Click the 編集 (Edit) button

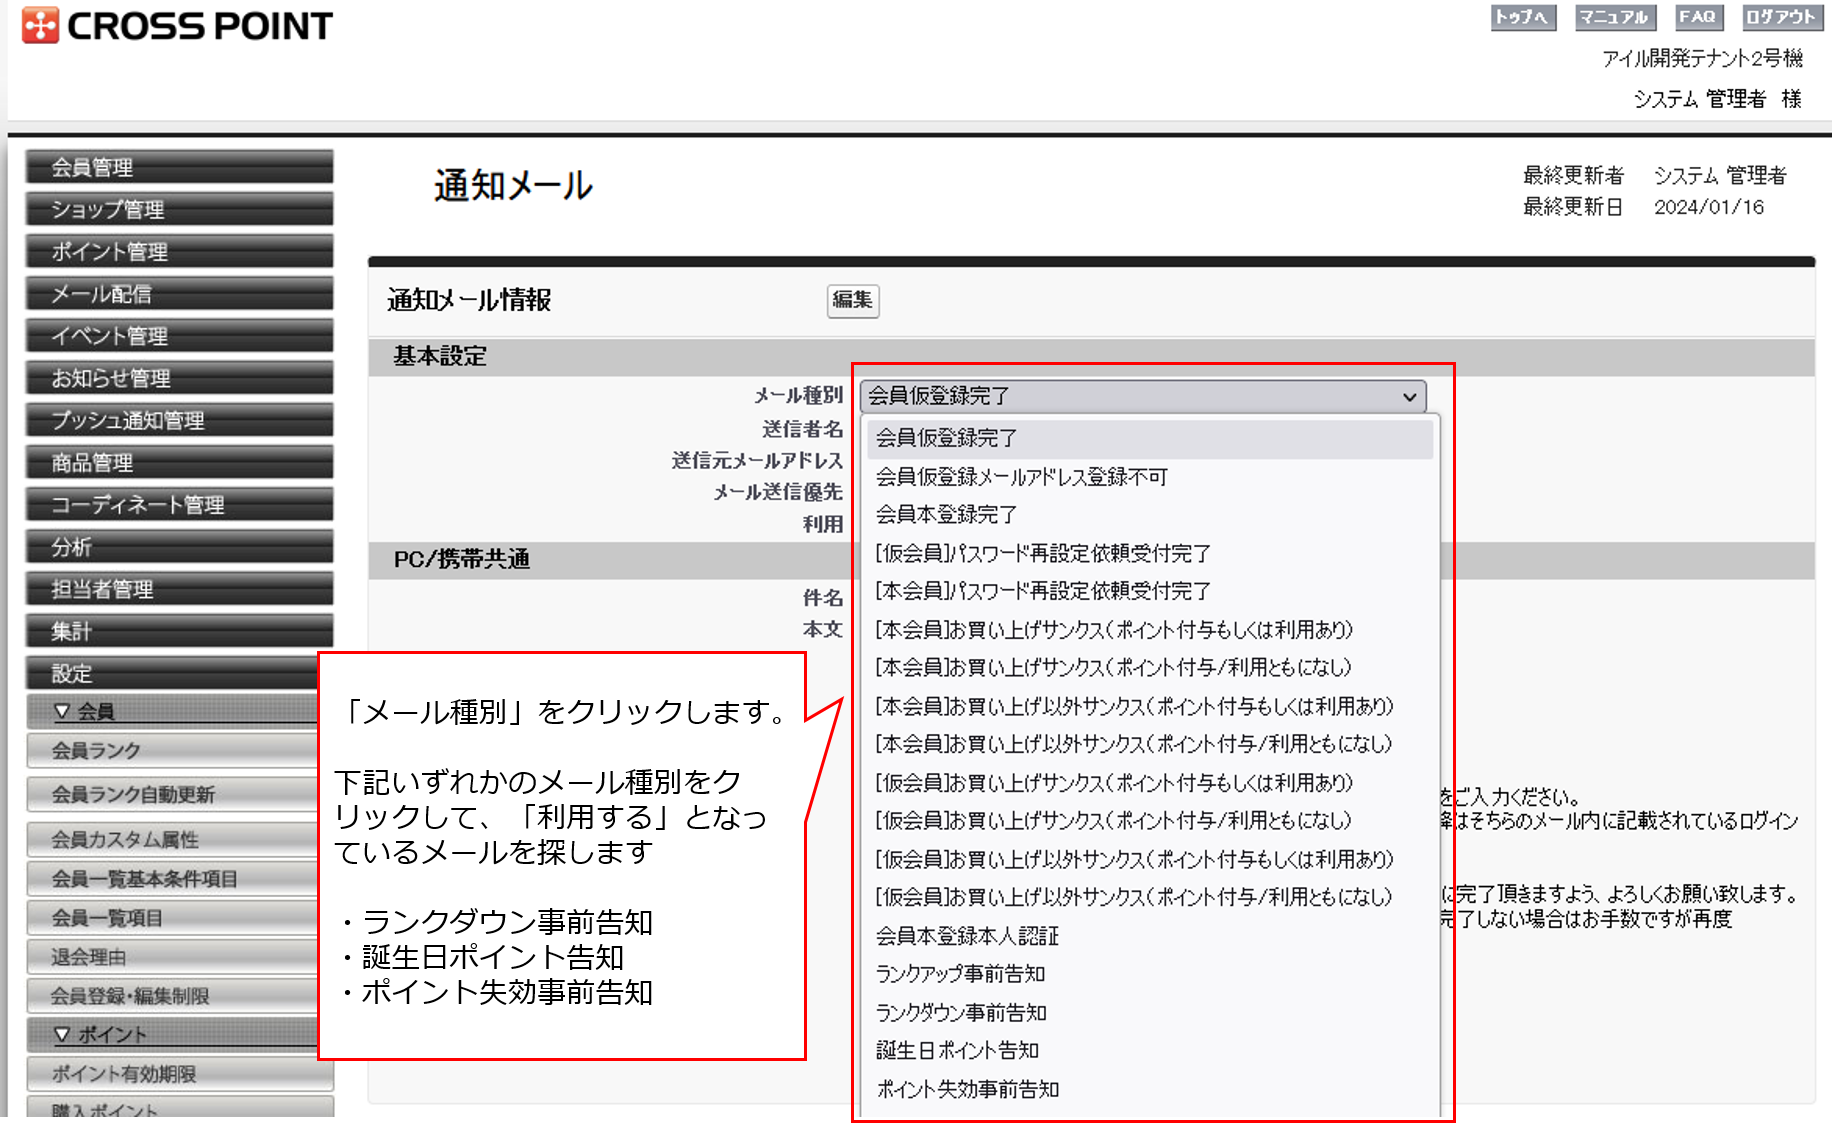(852, 301)
